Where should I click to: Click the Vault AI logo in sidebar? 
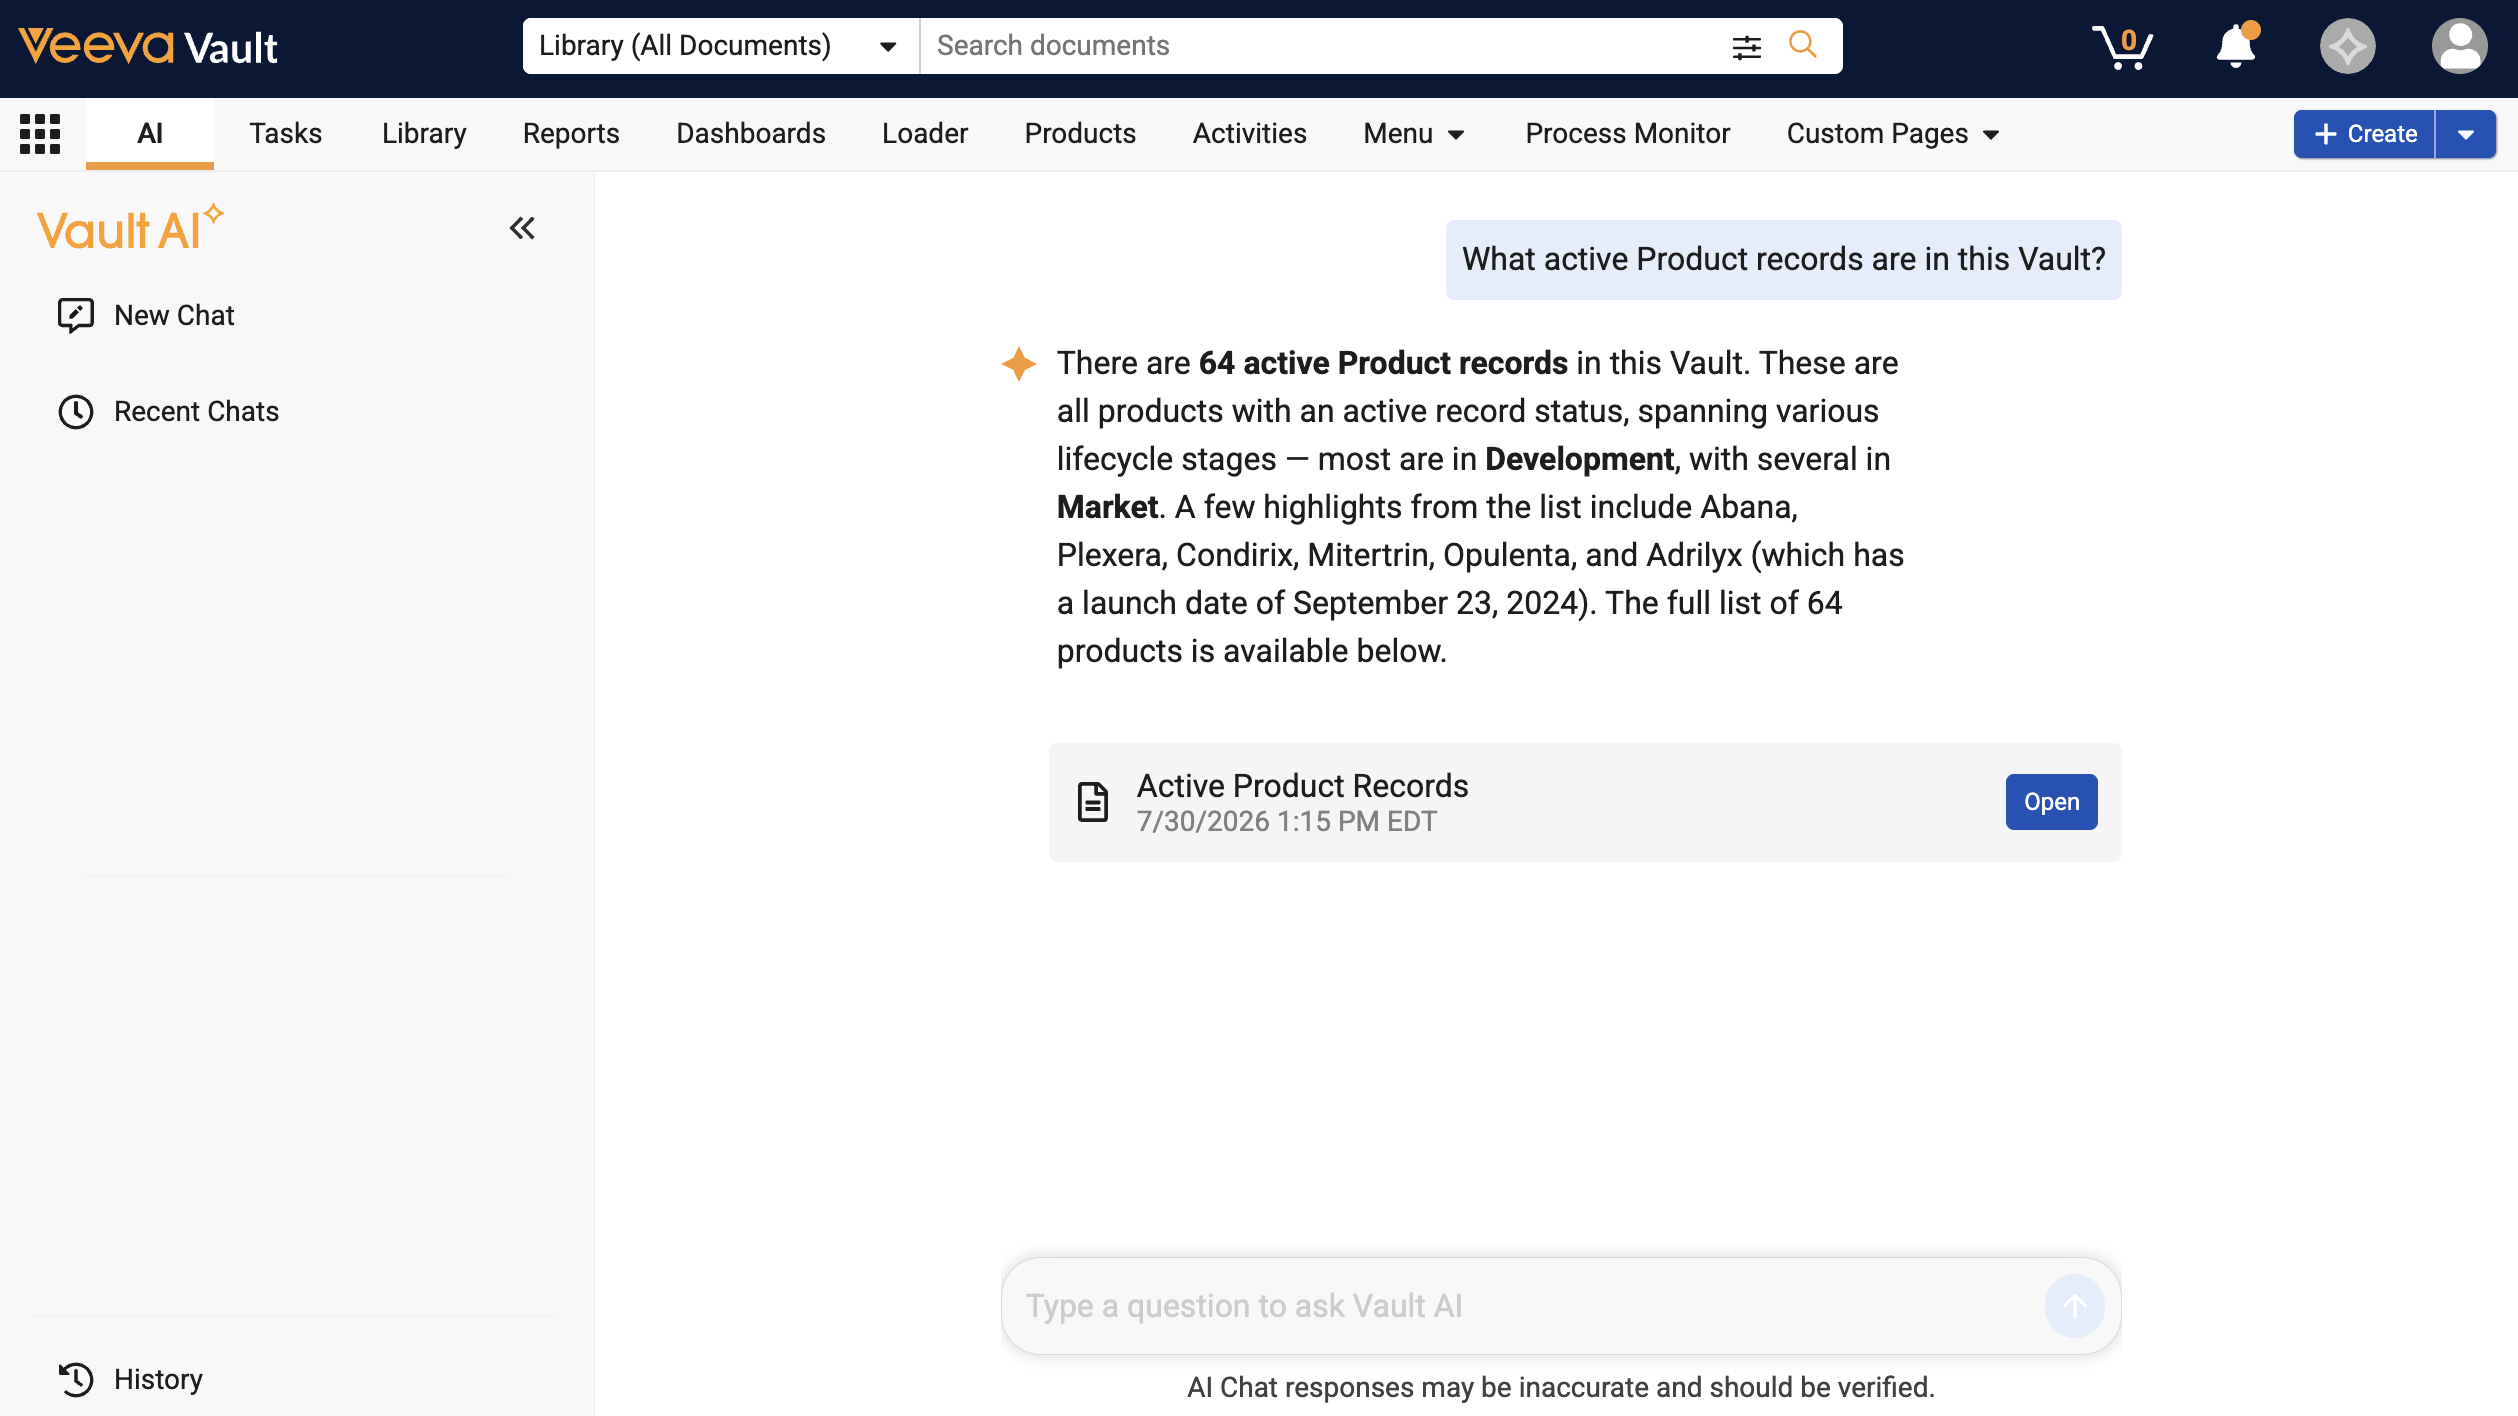[130, 228]
